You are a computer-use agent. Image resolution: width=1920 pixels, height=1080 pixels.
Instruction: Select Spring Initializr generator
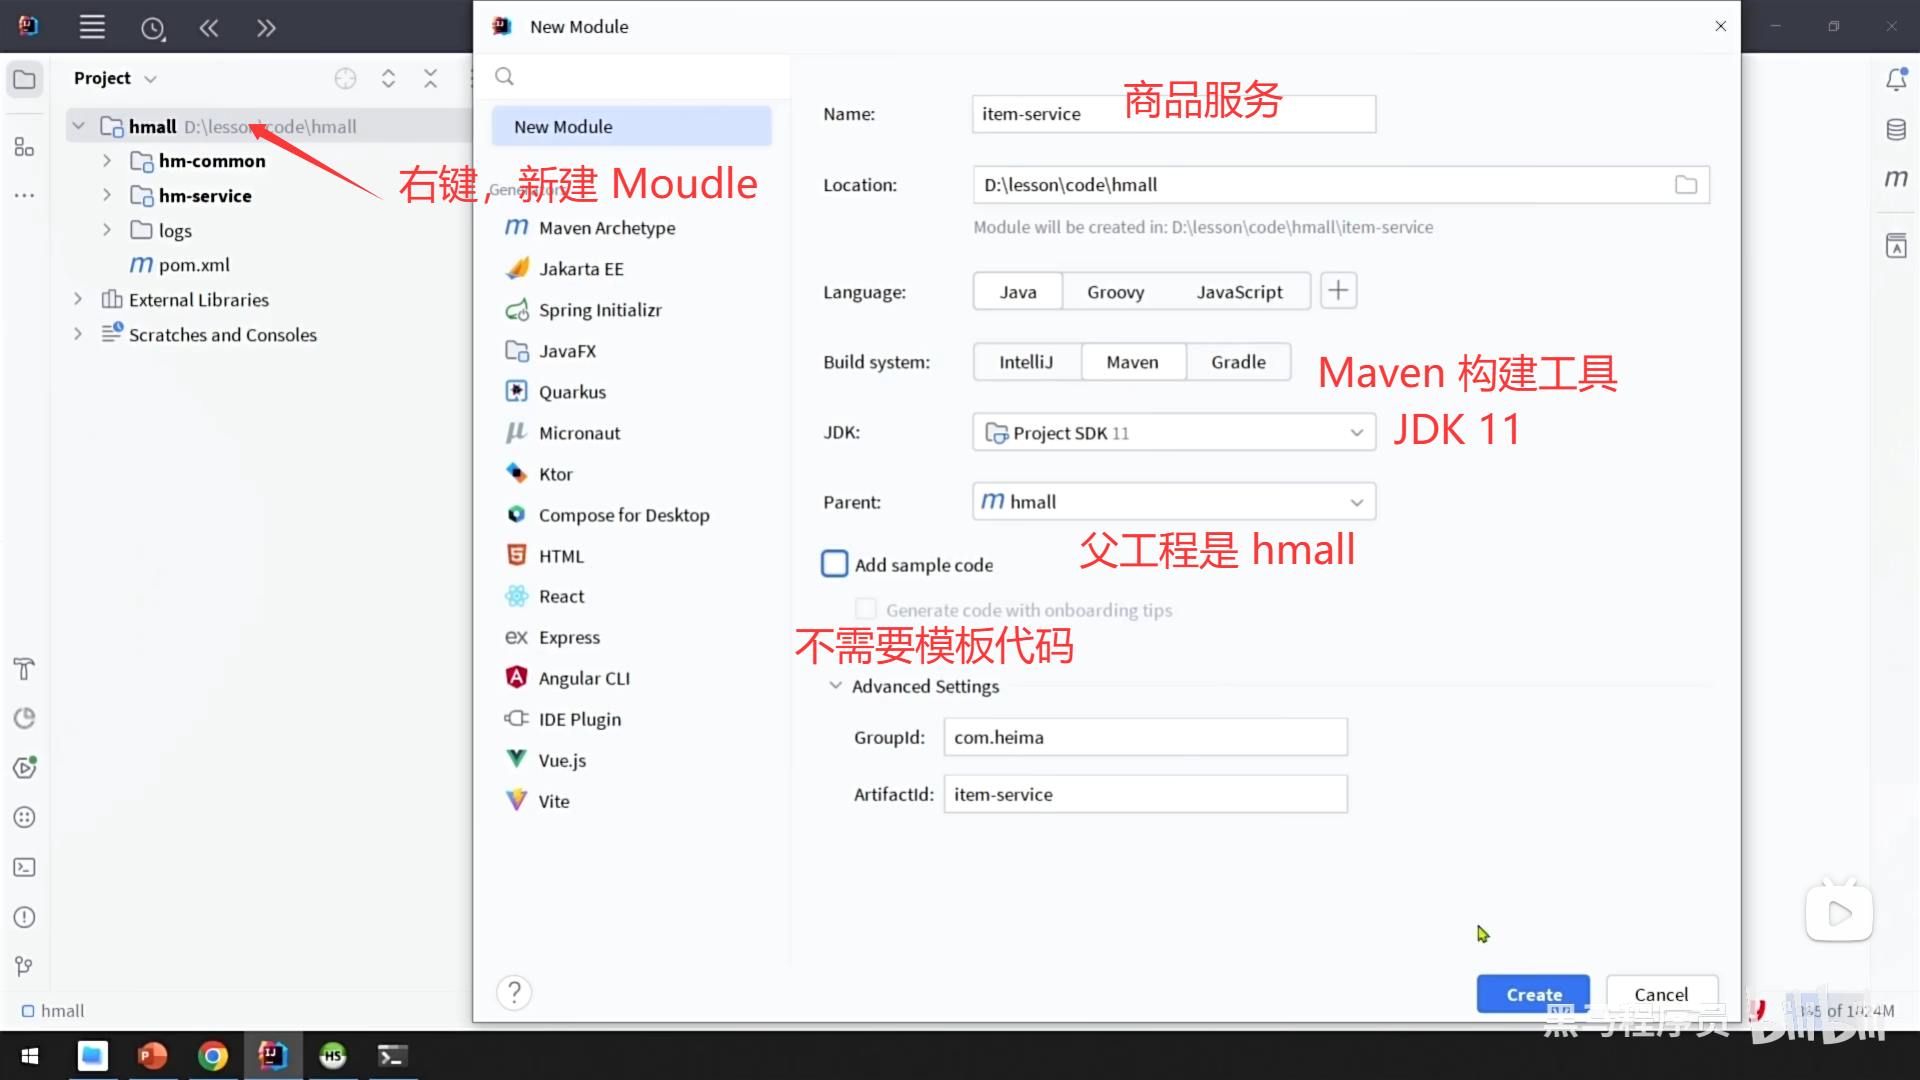(x=599, y=310)
